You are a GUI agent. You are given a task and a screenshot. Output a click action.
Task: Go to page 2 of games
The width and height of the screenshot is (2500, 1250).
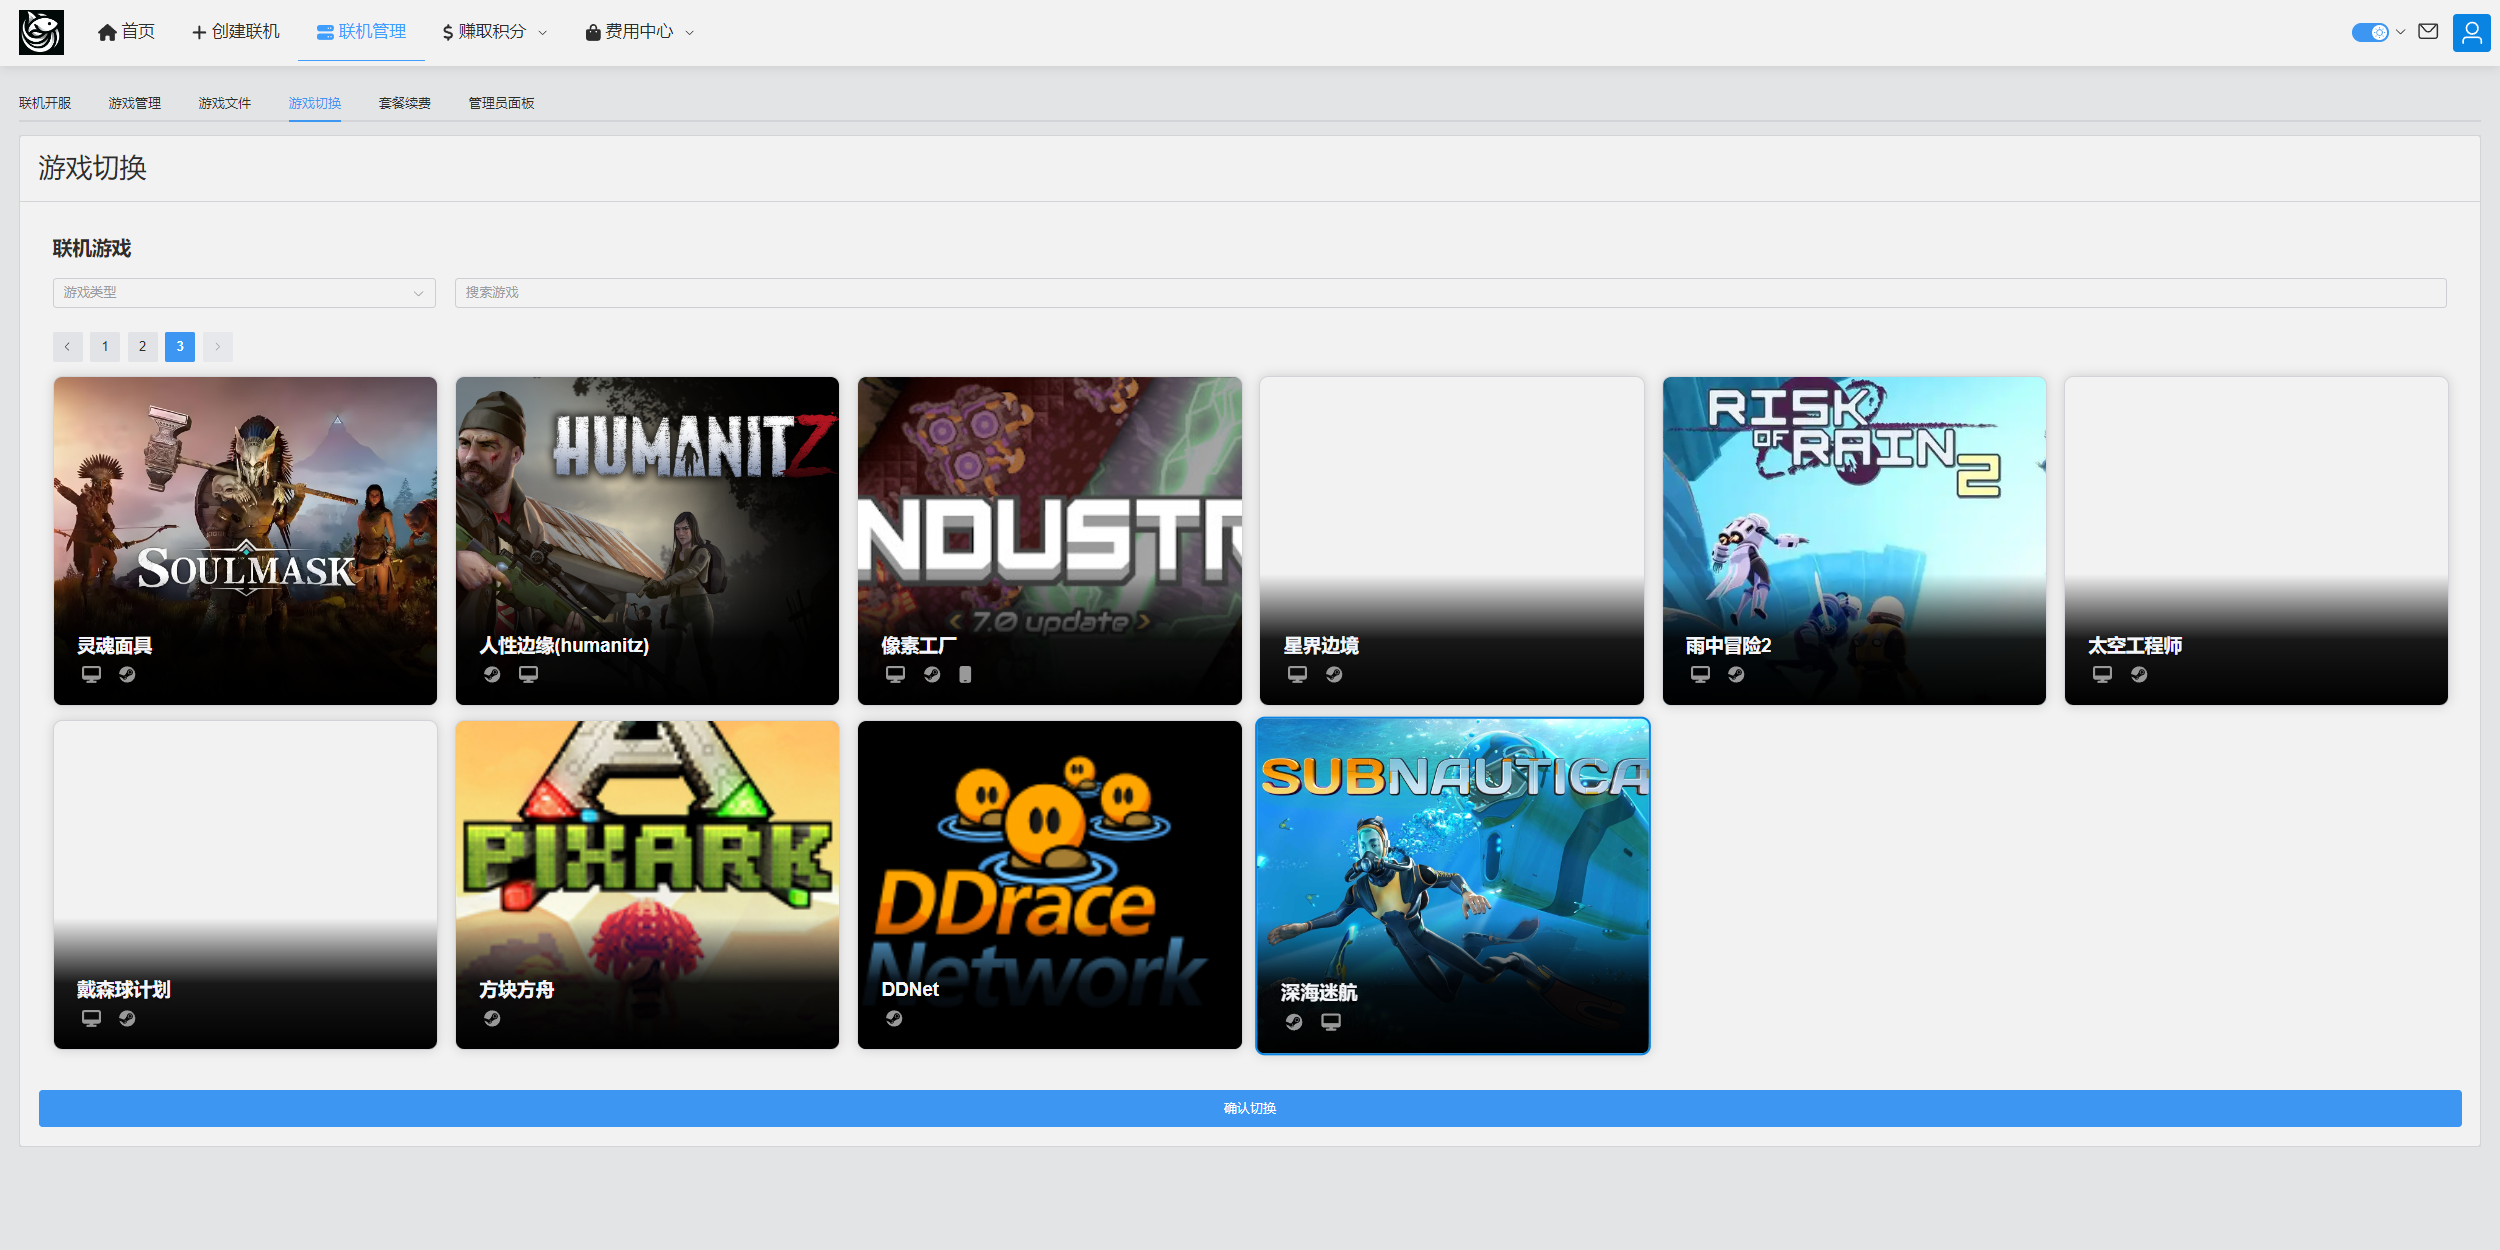(x=142, y=347)
